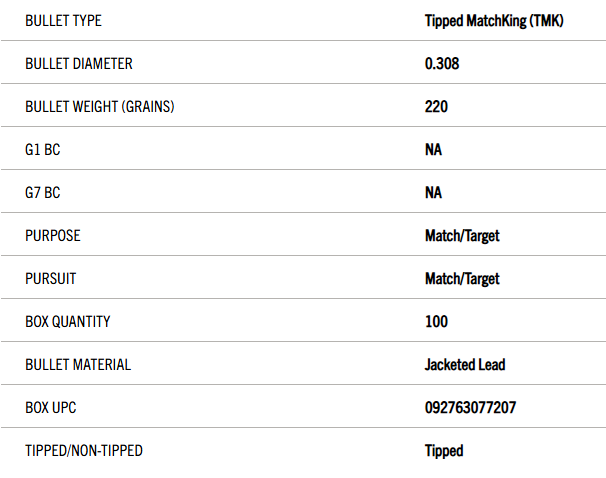606x478 pixels.
Task: Select the 100 box quantity value
Action: pyautogui.click(x=436, y=322)
